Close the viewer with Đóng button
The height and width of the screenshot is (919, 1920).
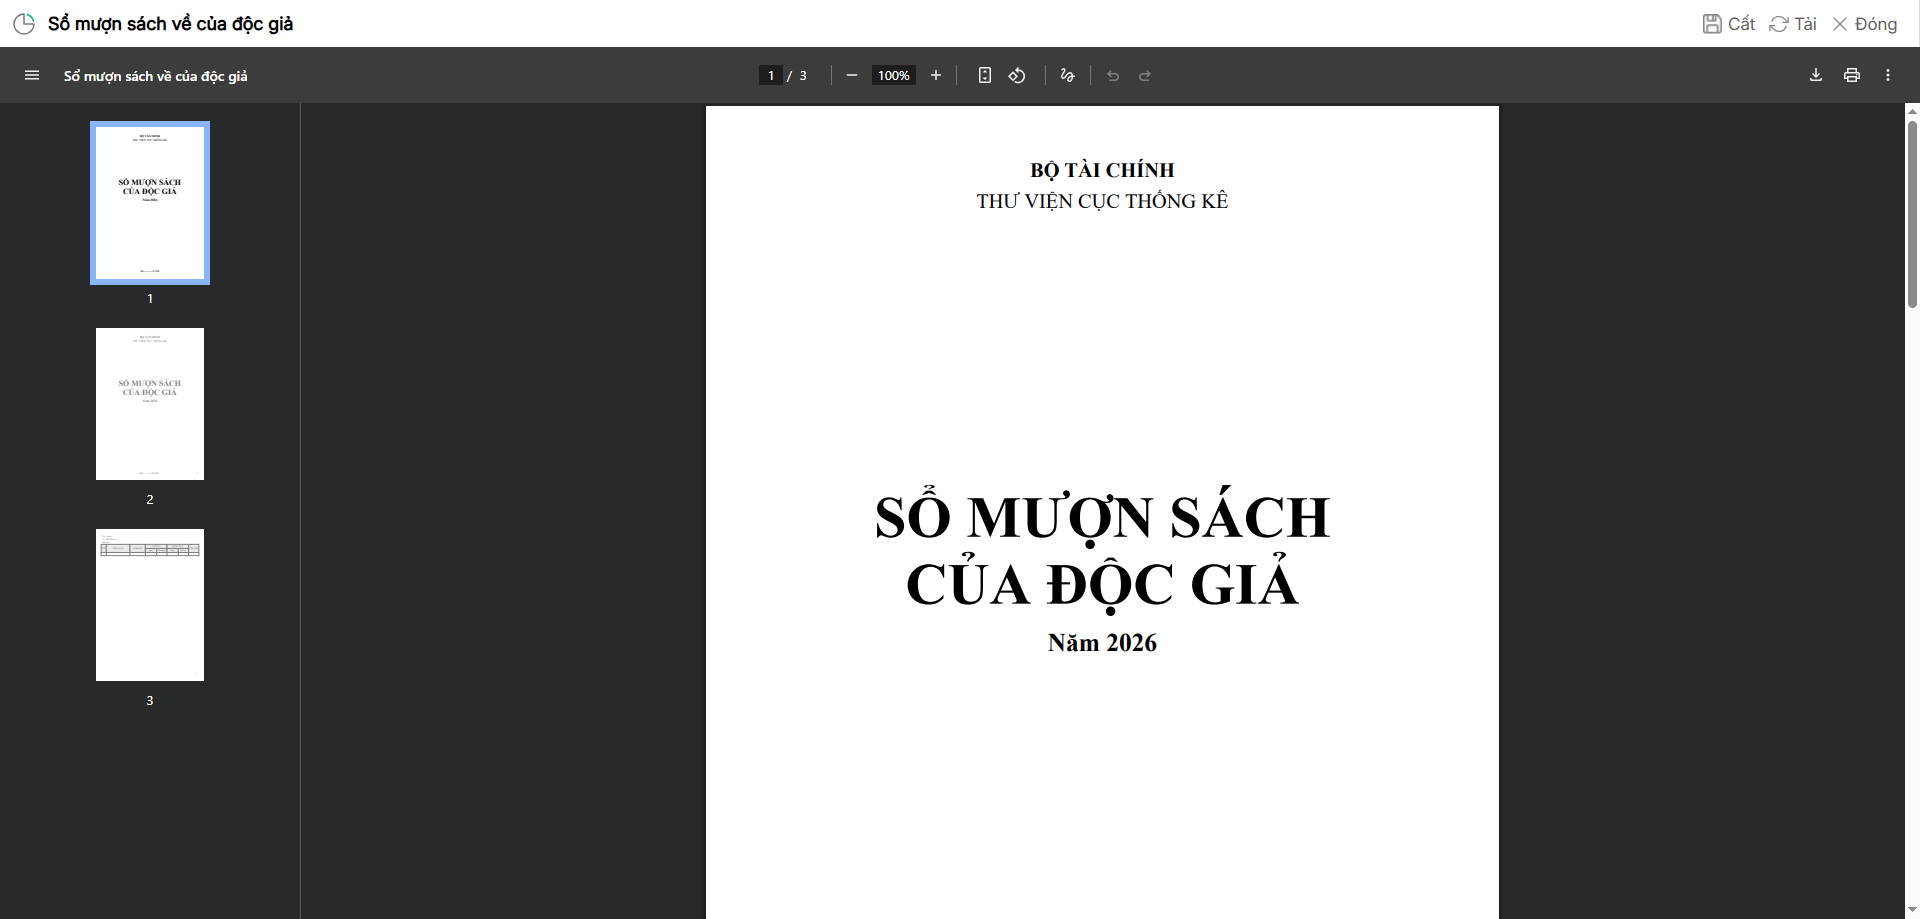click(x=1865, y=24)
